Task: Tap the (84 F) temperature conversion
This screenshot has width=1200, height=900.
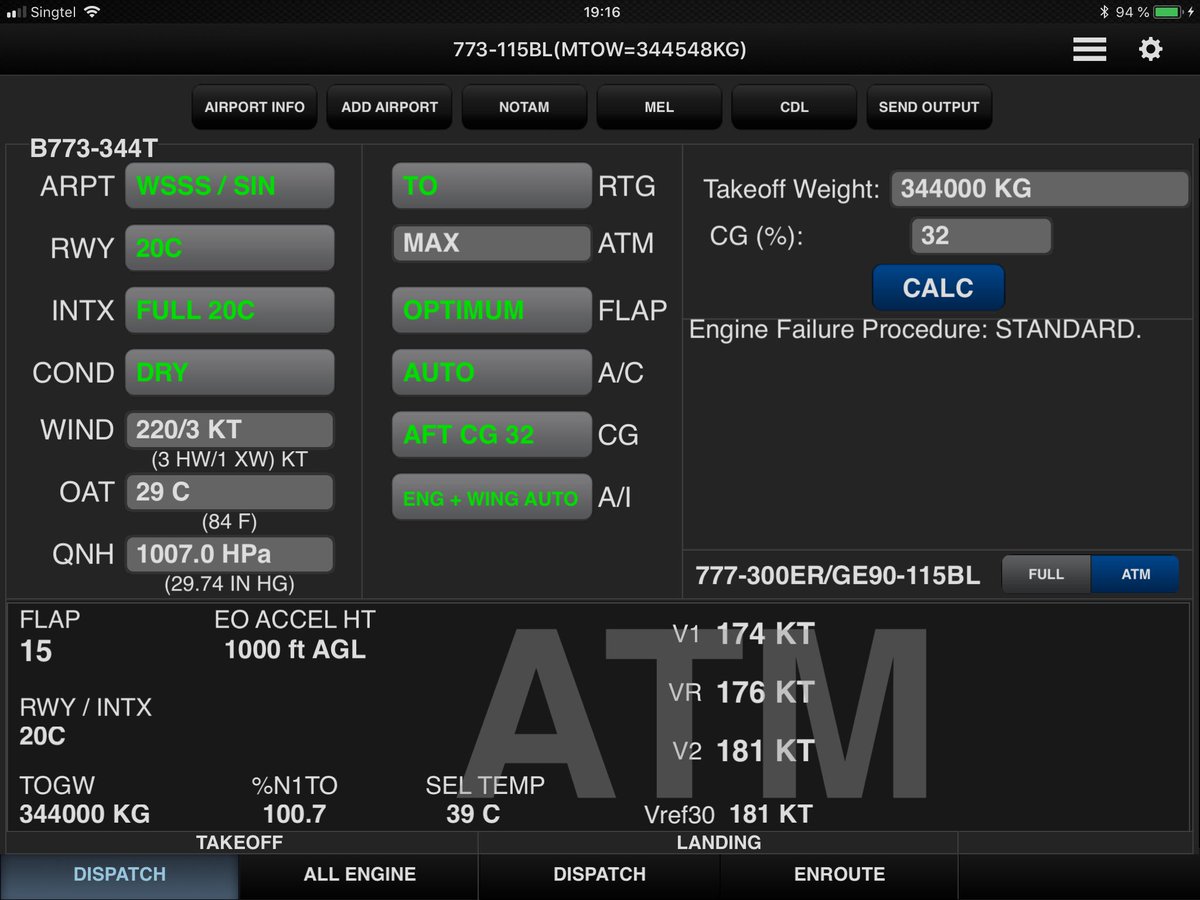Action: [x=229, y=522]
